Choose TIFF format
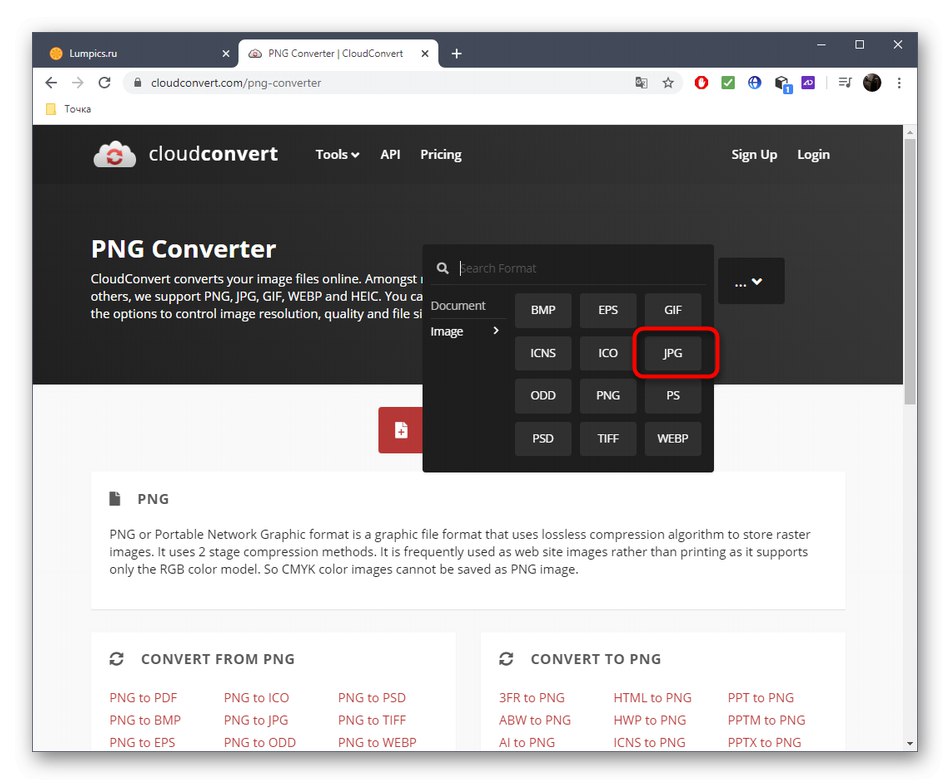950x784 pixels. (x=608, y=439)
